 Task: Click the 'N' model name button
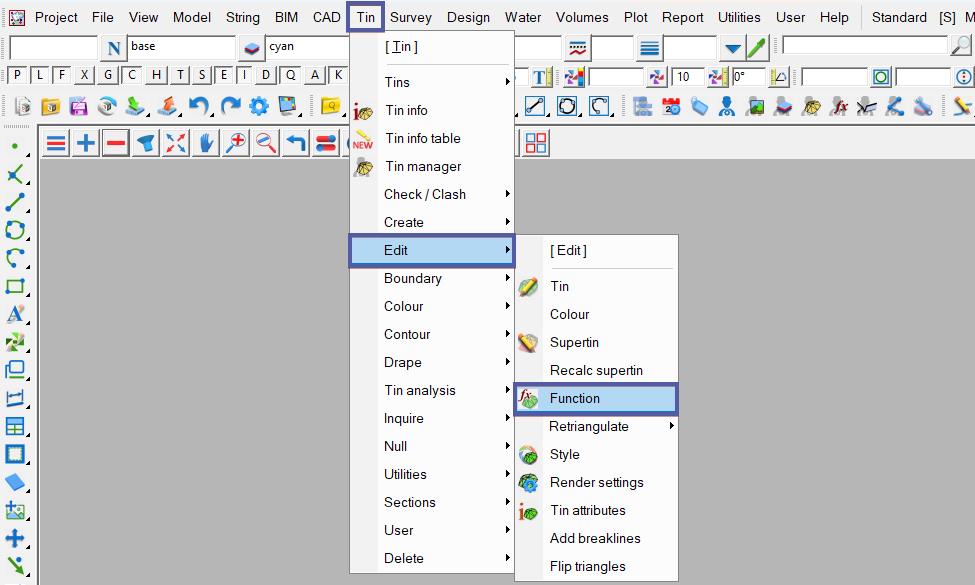click(113, 48)
